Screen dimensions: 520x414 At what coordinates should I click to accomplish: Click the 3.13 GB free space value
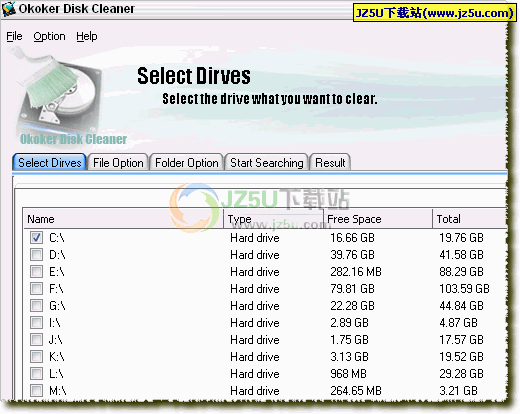(349, 357)
